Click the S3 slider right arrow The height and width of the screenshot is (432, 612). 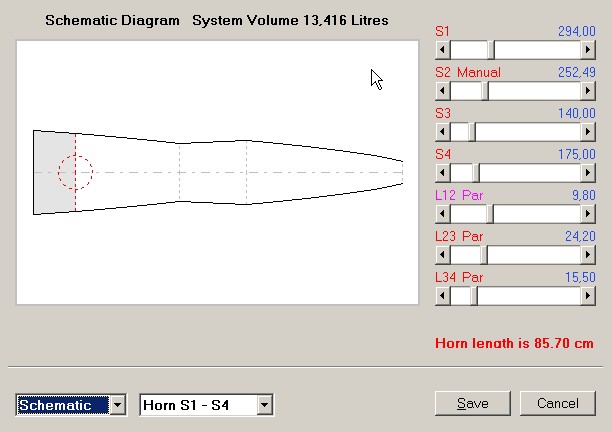pyautogui.click(x=587, y=132)
